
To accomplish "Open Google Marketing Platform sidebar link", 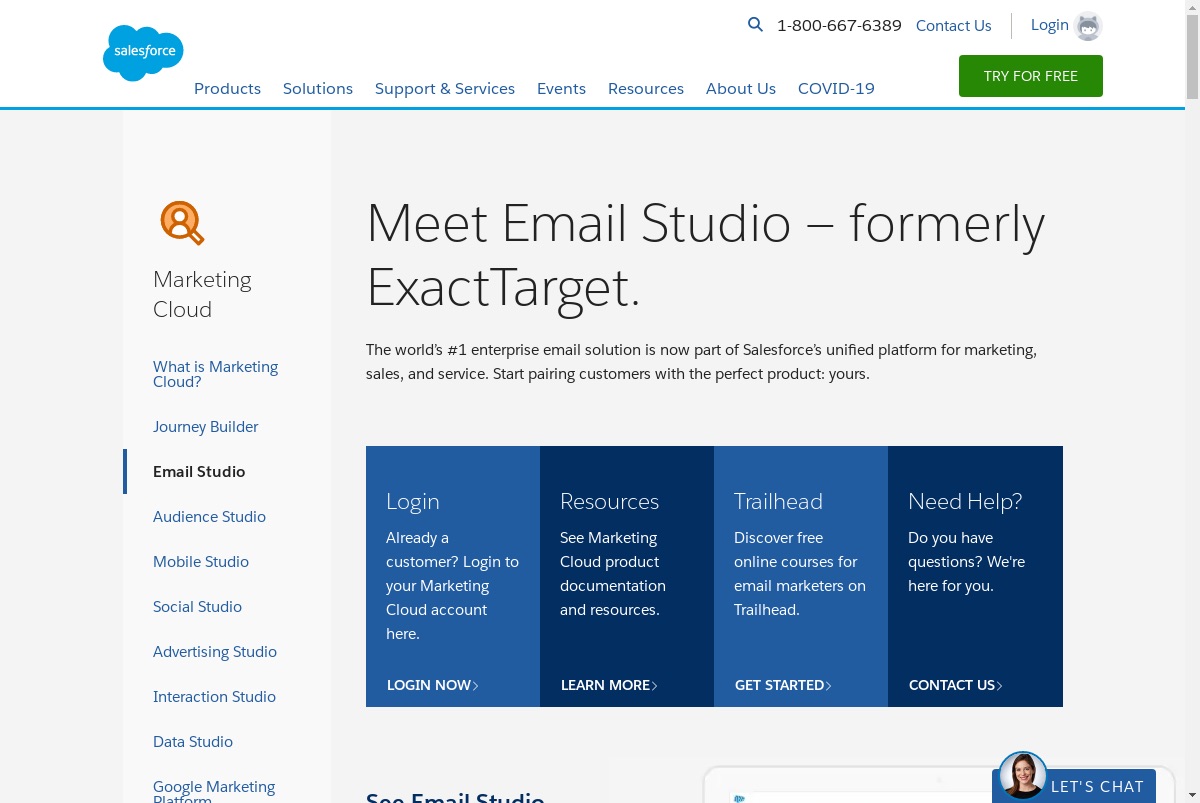I will pos(214,791).
